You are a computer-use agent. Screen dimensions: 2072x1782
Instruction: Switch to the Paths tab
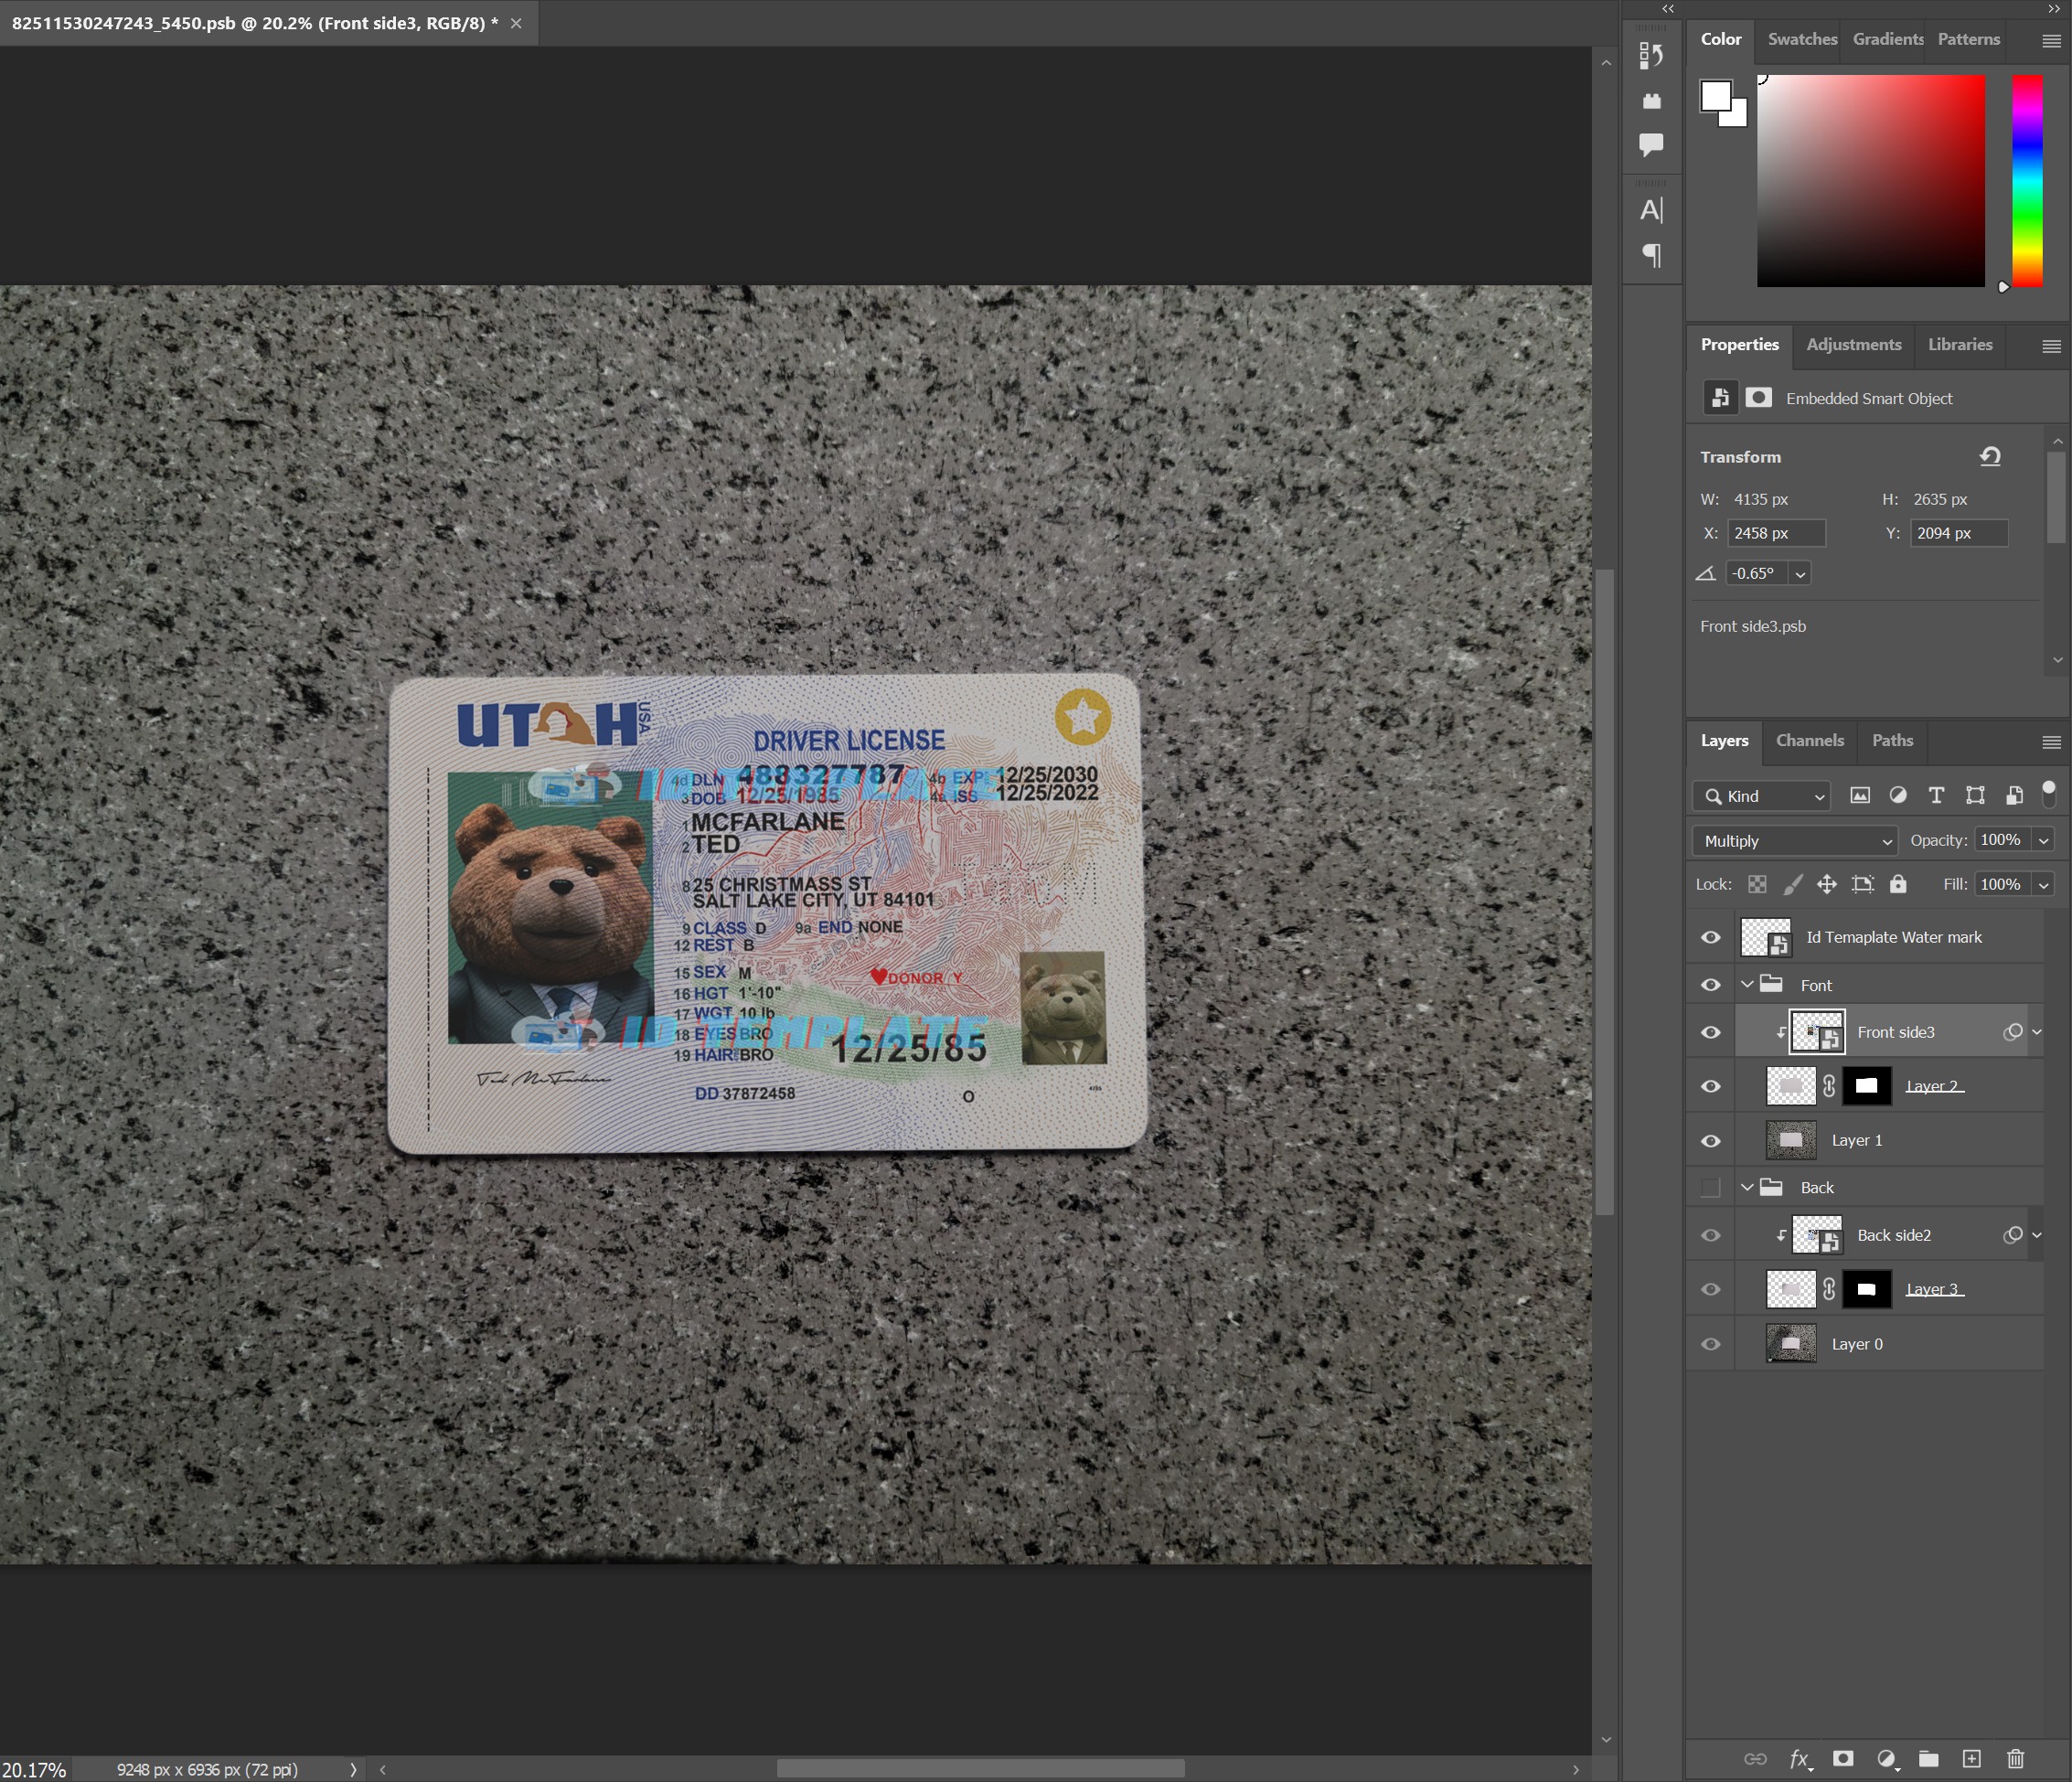click(x=1892, y=740)
